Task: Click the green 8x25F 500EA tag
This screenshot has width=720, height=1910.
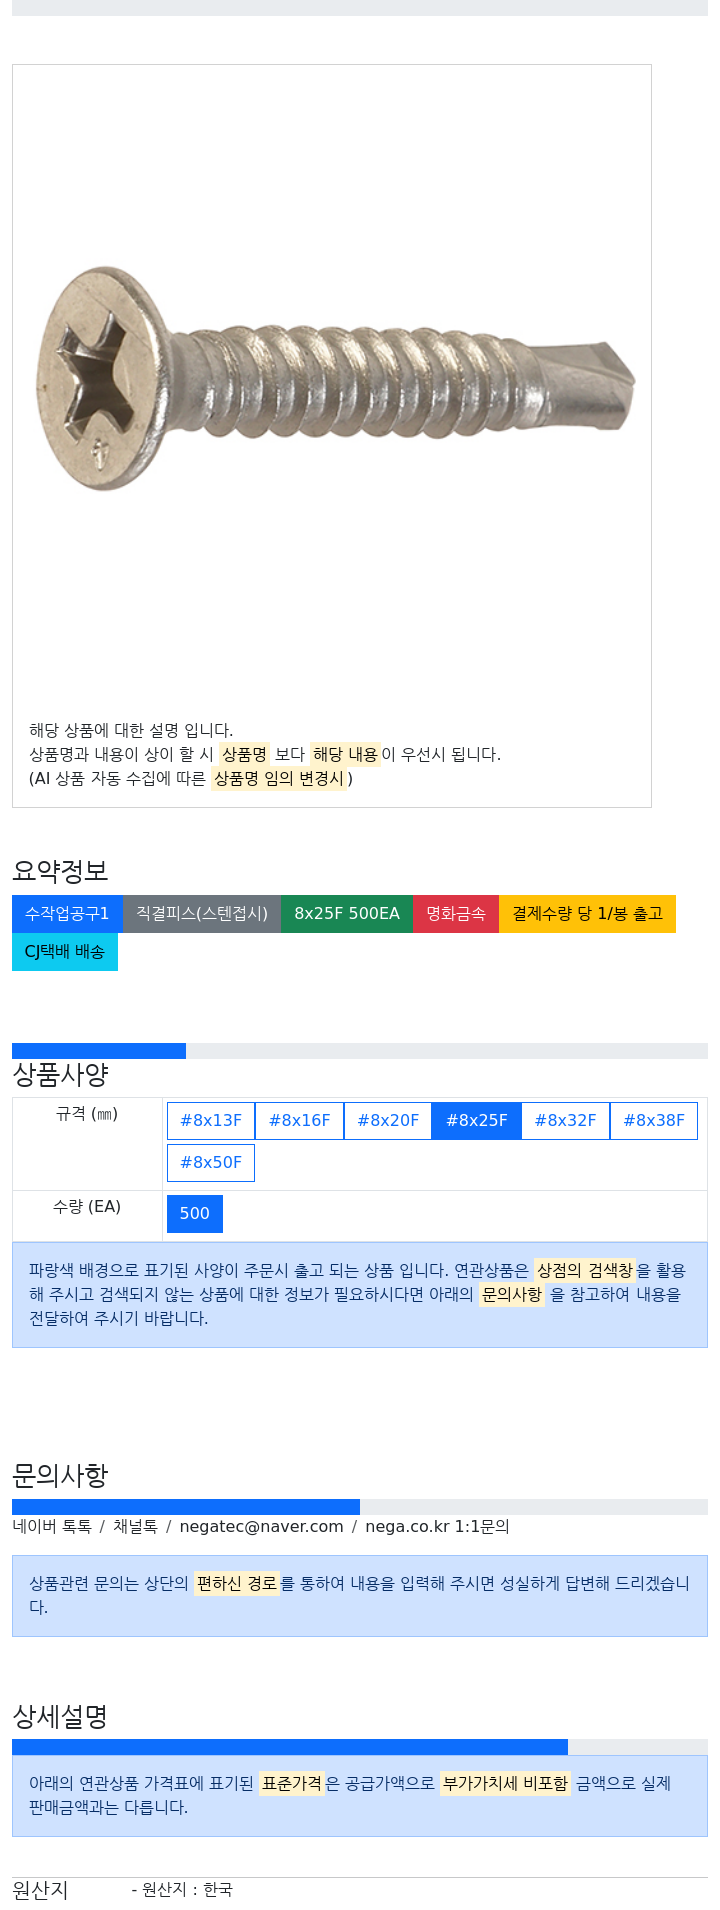Action: (347, 914)
